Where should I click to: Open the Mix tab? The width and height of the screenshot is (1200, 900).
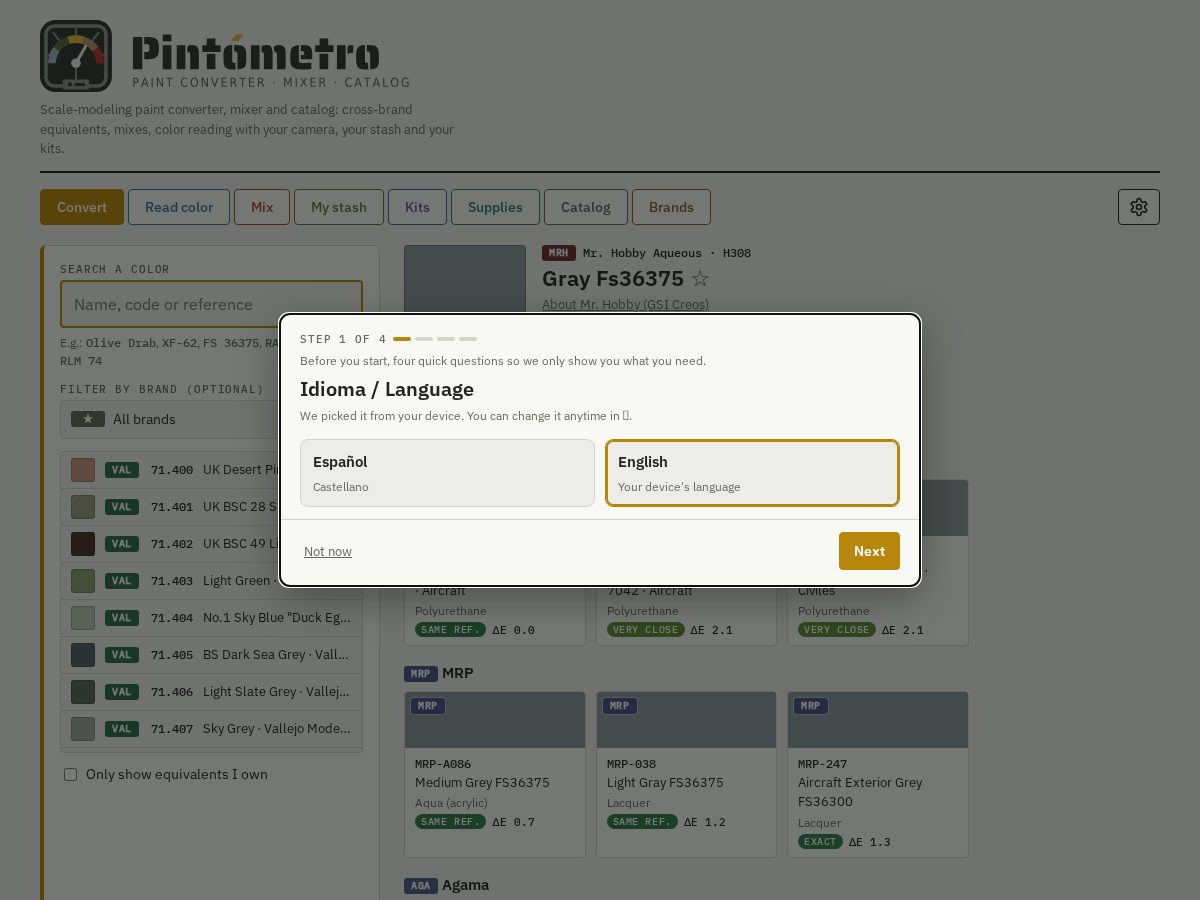click(x=262, y=207)
